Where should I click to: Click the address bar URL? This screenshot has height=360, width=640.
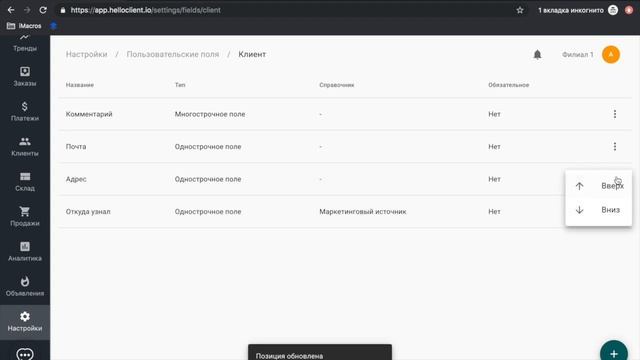145,10
